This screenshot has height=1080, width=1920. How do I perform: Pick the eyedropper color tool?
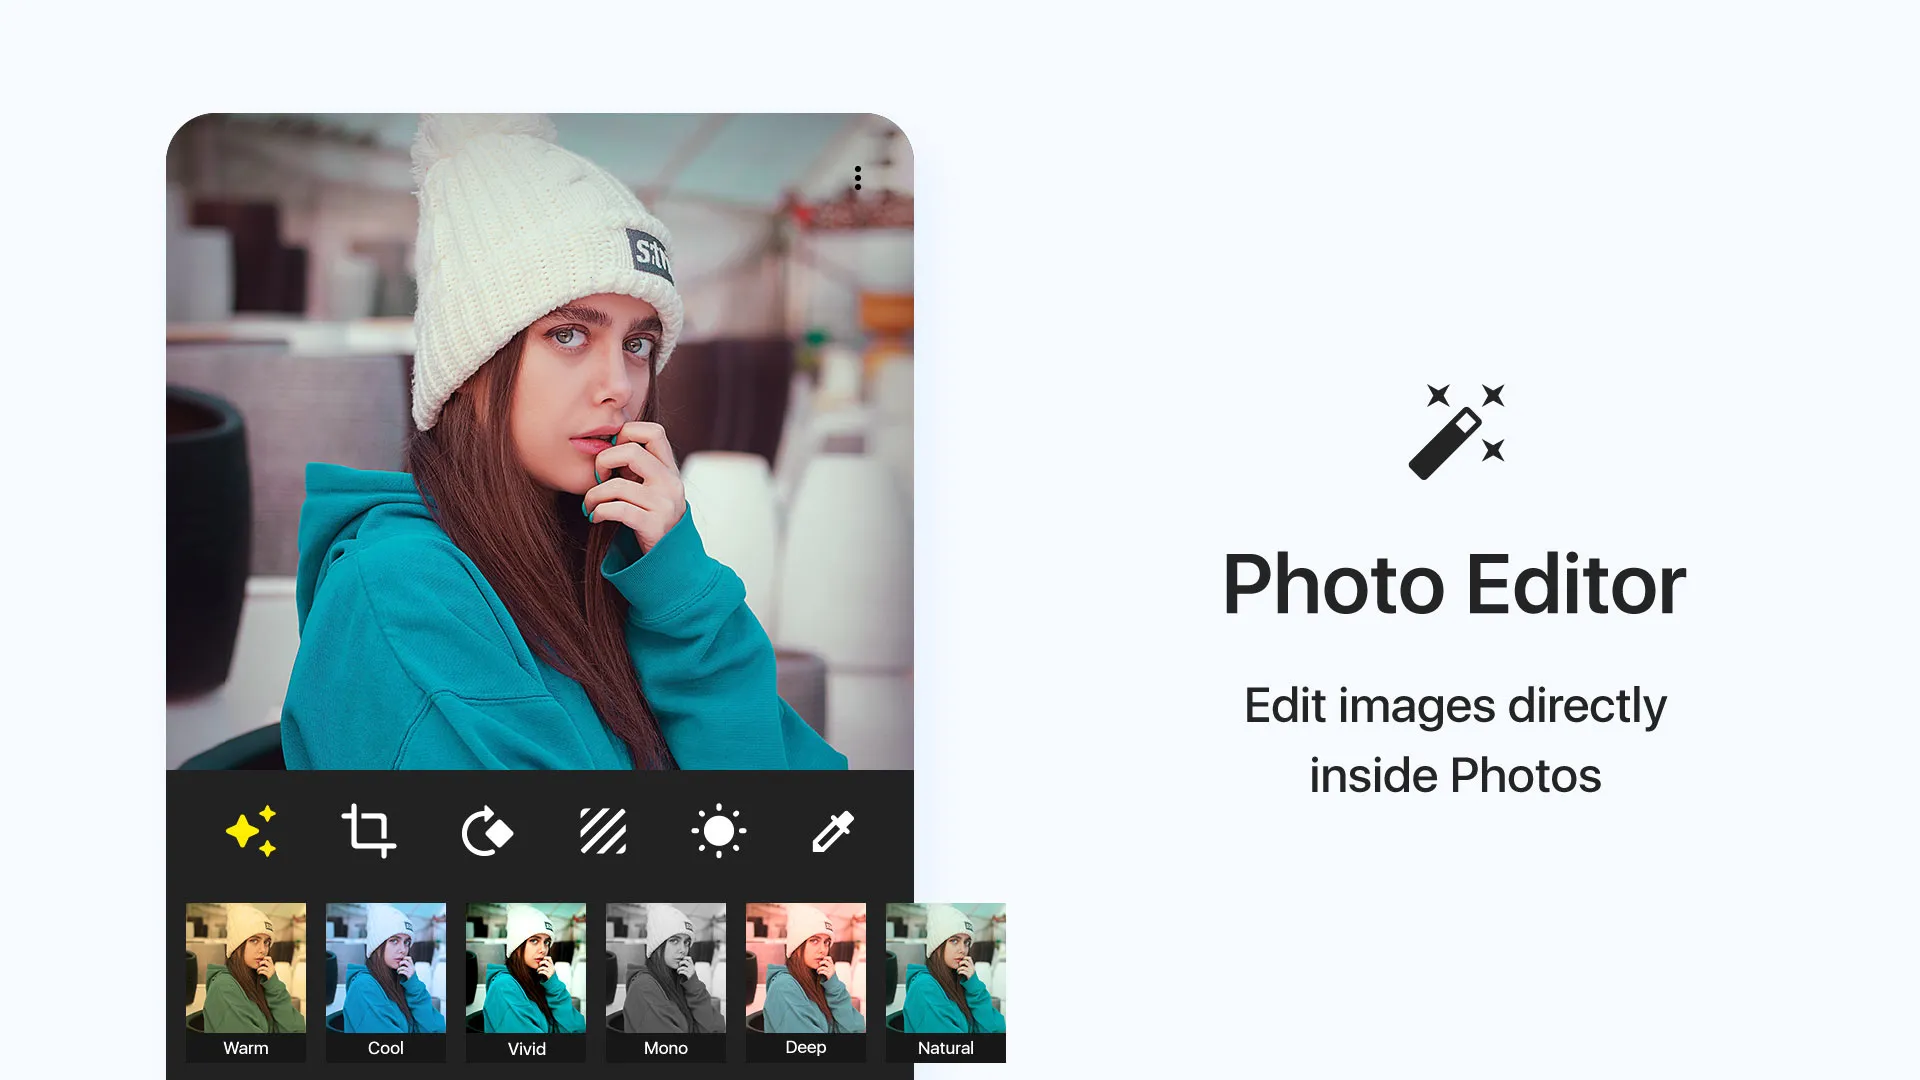[833, 830]
